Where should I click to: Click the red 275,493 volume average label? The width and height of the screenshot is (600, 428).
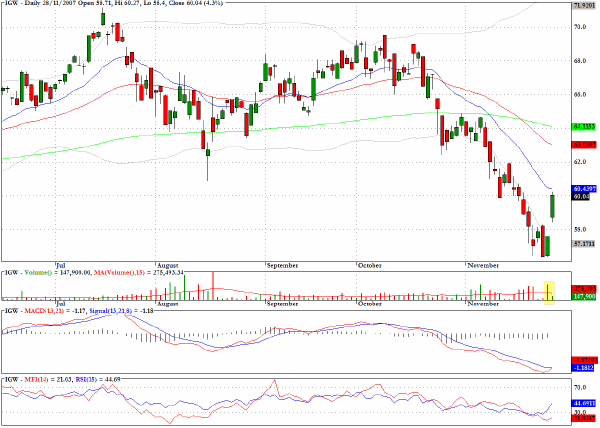(x=584, y=289)
